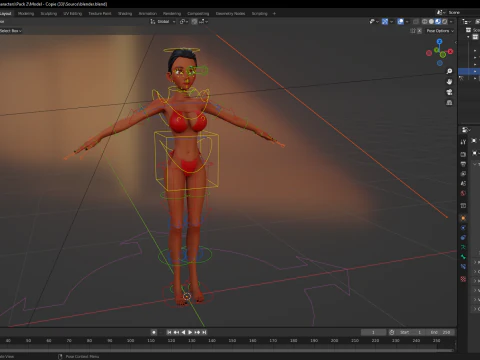
Task: Jump to the next keyframe
Action: point(197,332)
